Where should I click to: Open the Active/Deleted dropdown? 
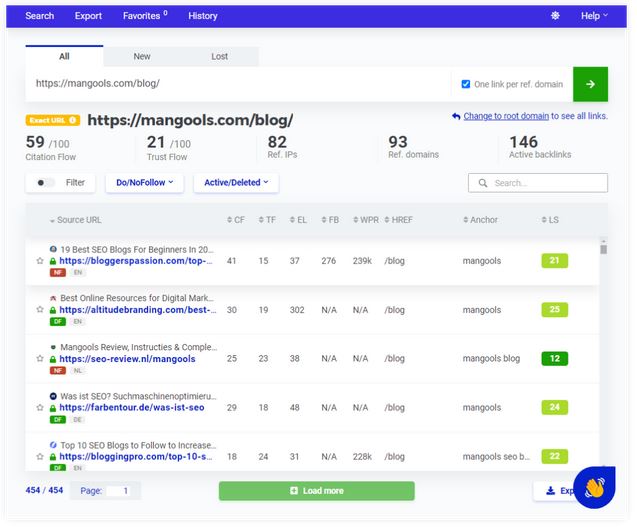click(236, 183)
